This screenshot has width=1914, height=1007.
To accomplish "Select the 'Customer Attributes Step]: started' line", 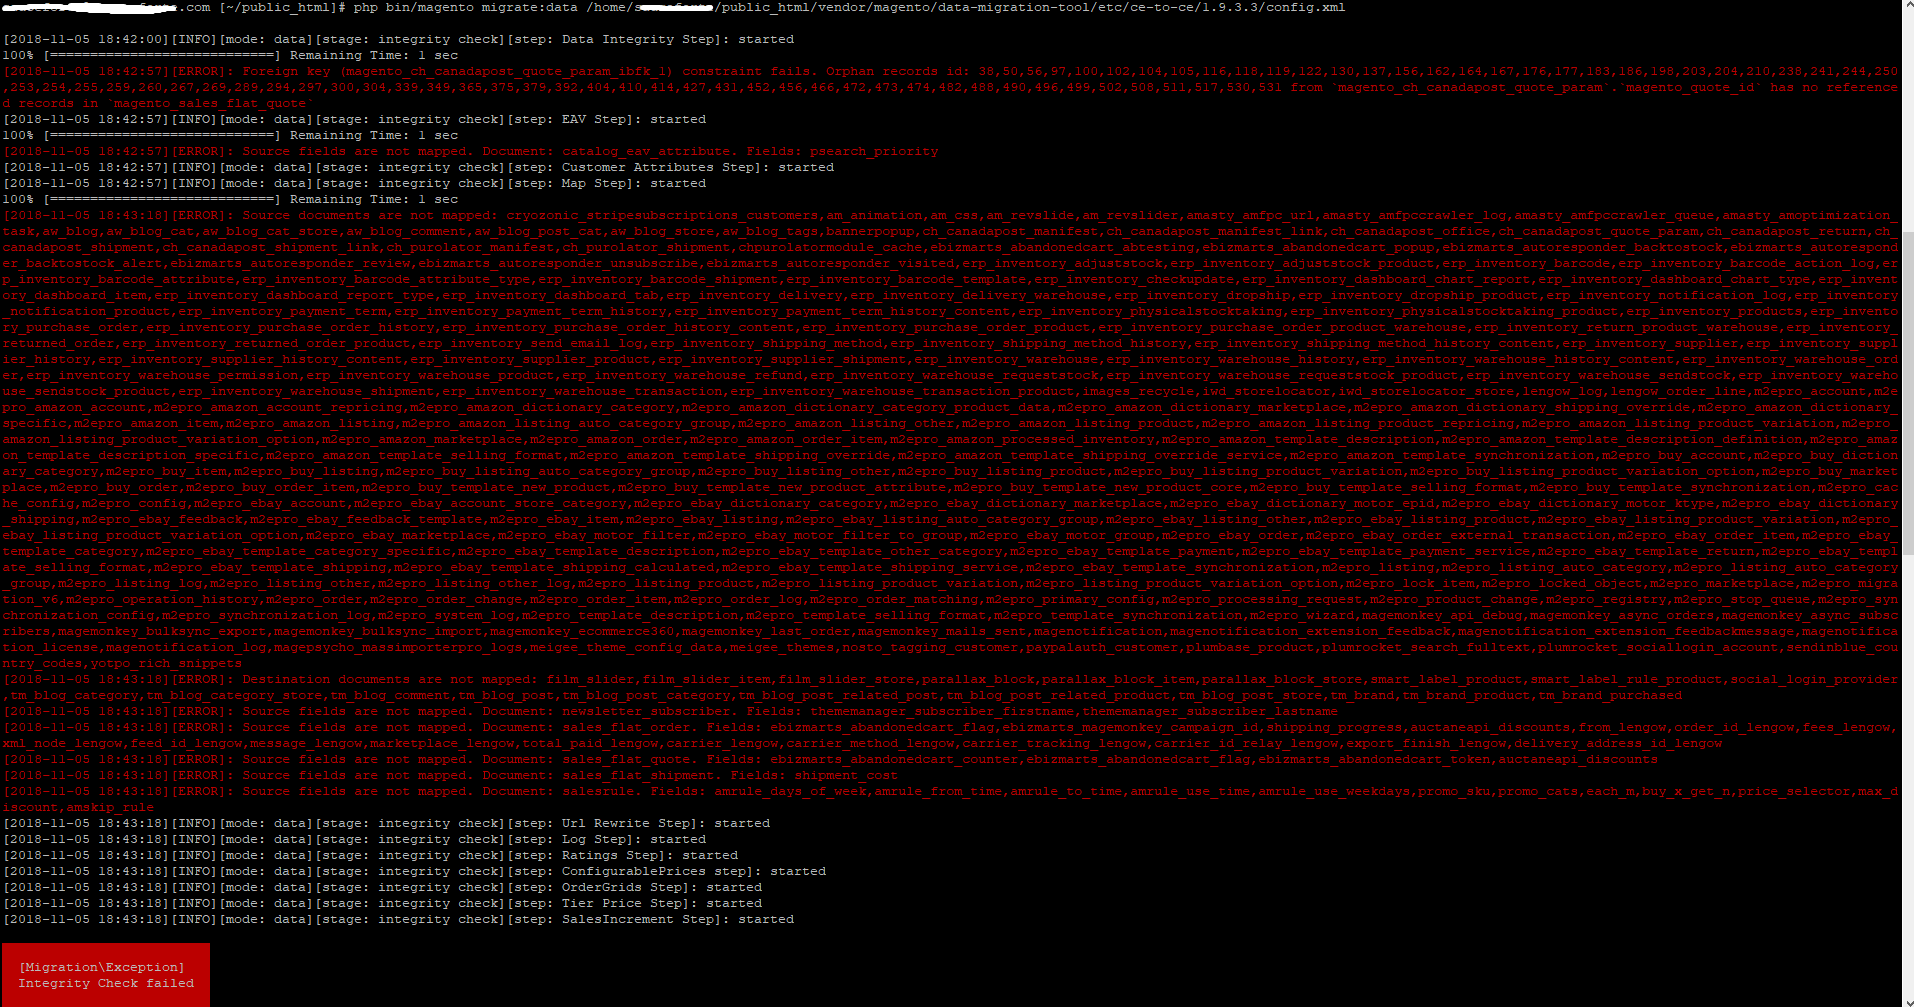I will (419, 167).
